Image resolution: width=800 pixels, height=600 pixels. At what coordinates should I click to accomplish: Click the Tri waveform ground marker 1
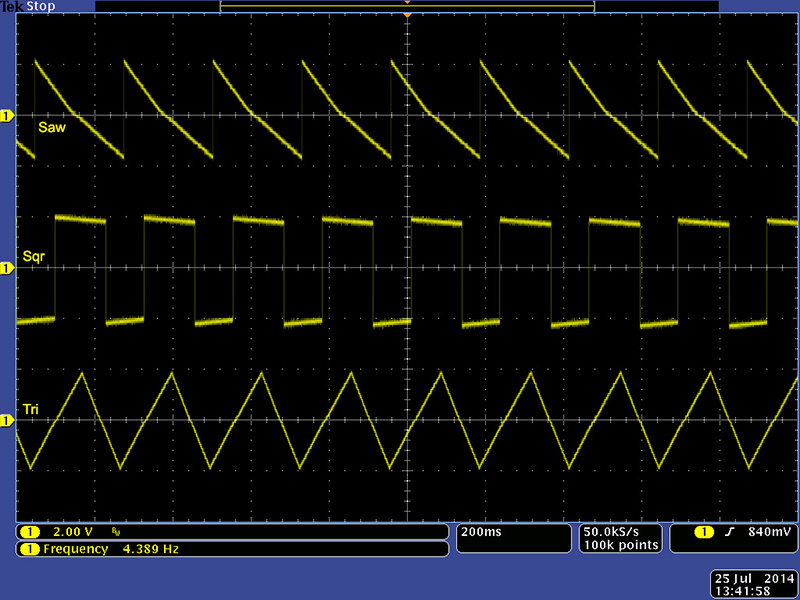7,421
